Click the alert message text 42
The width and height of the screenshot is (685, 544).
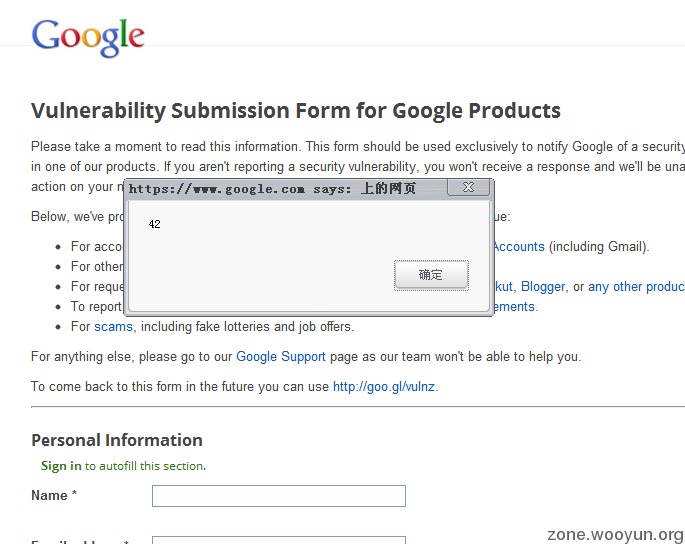[154, 224]
